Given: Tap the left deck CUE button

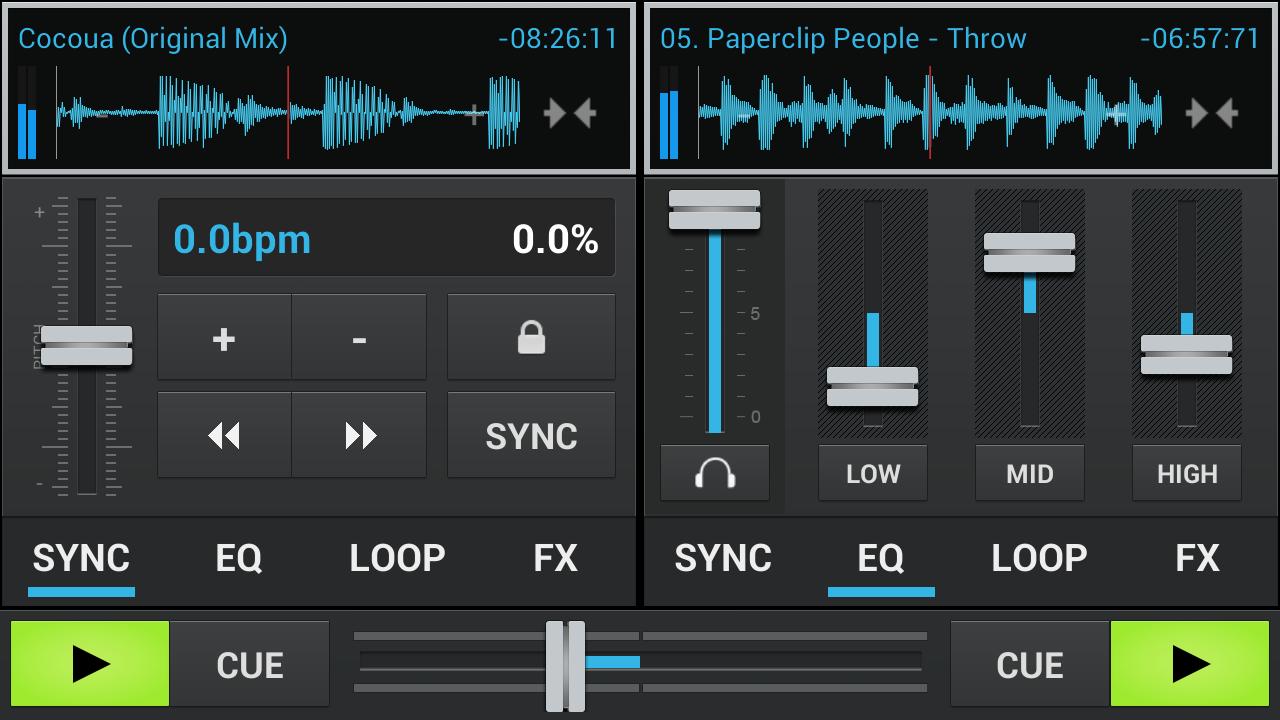Looking at the screenshot, I should click(249, 664).
